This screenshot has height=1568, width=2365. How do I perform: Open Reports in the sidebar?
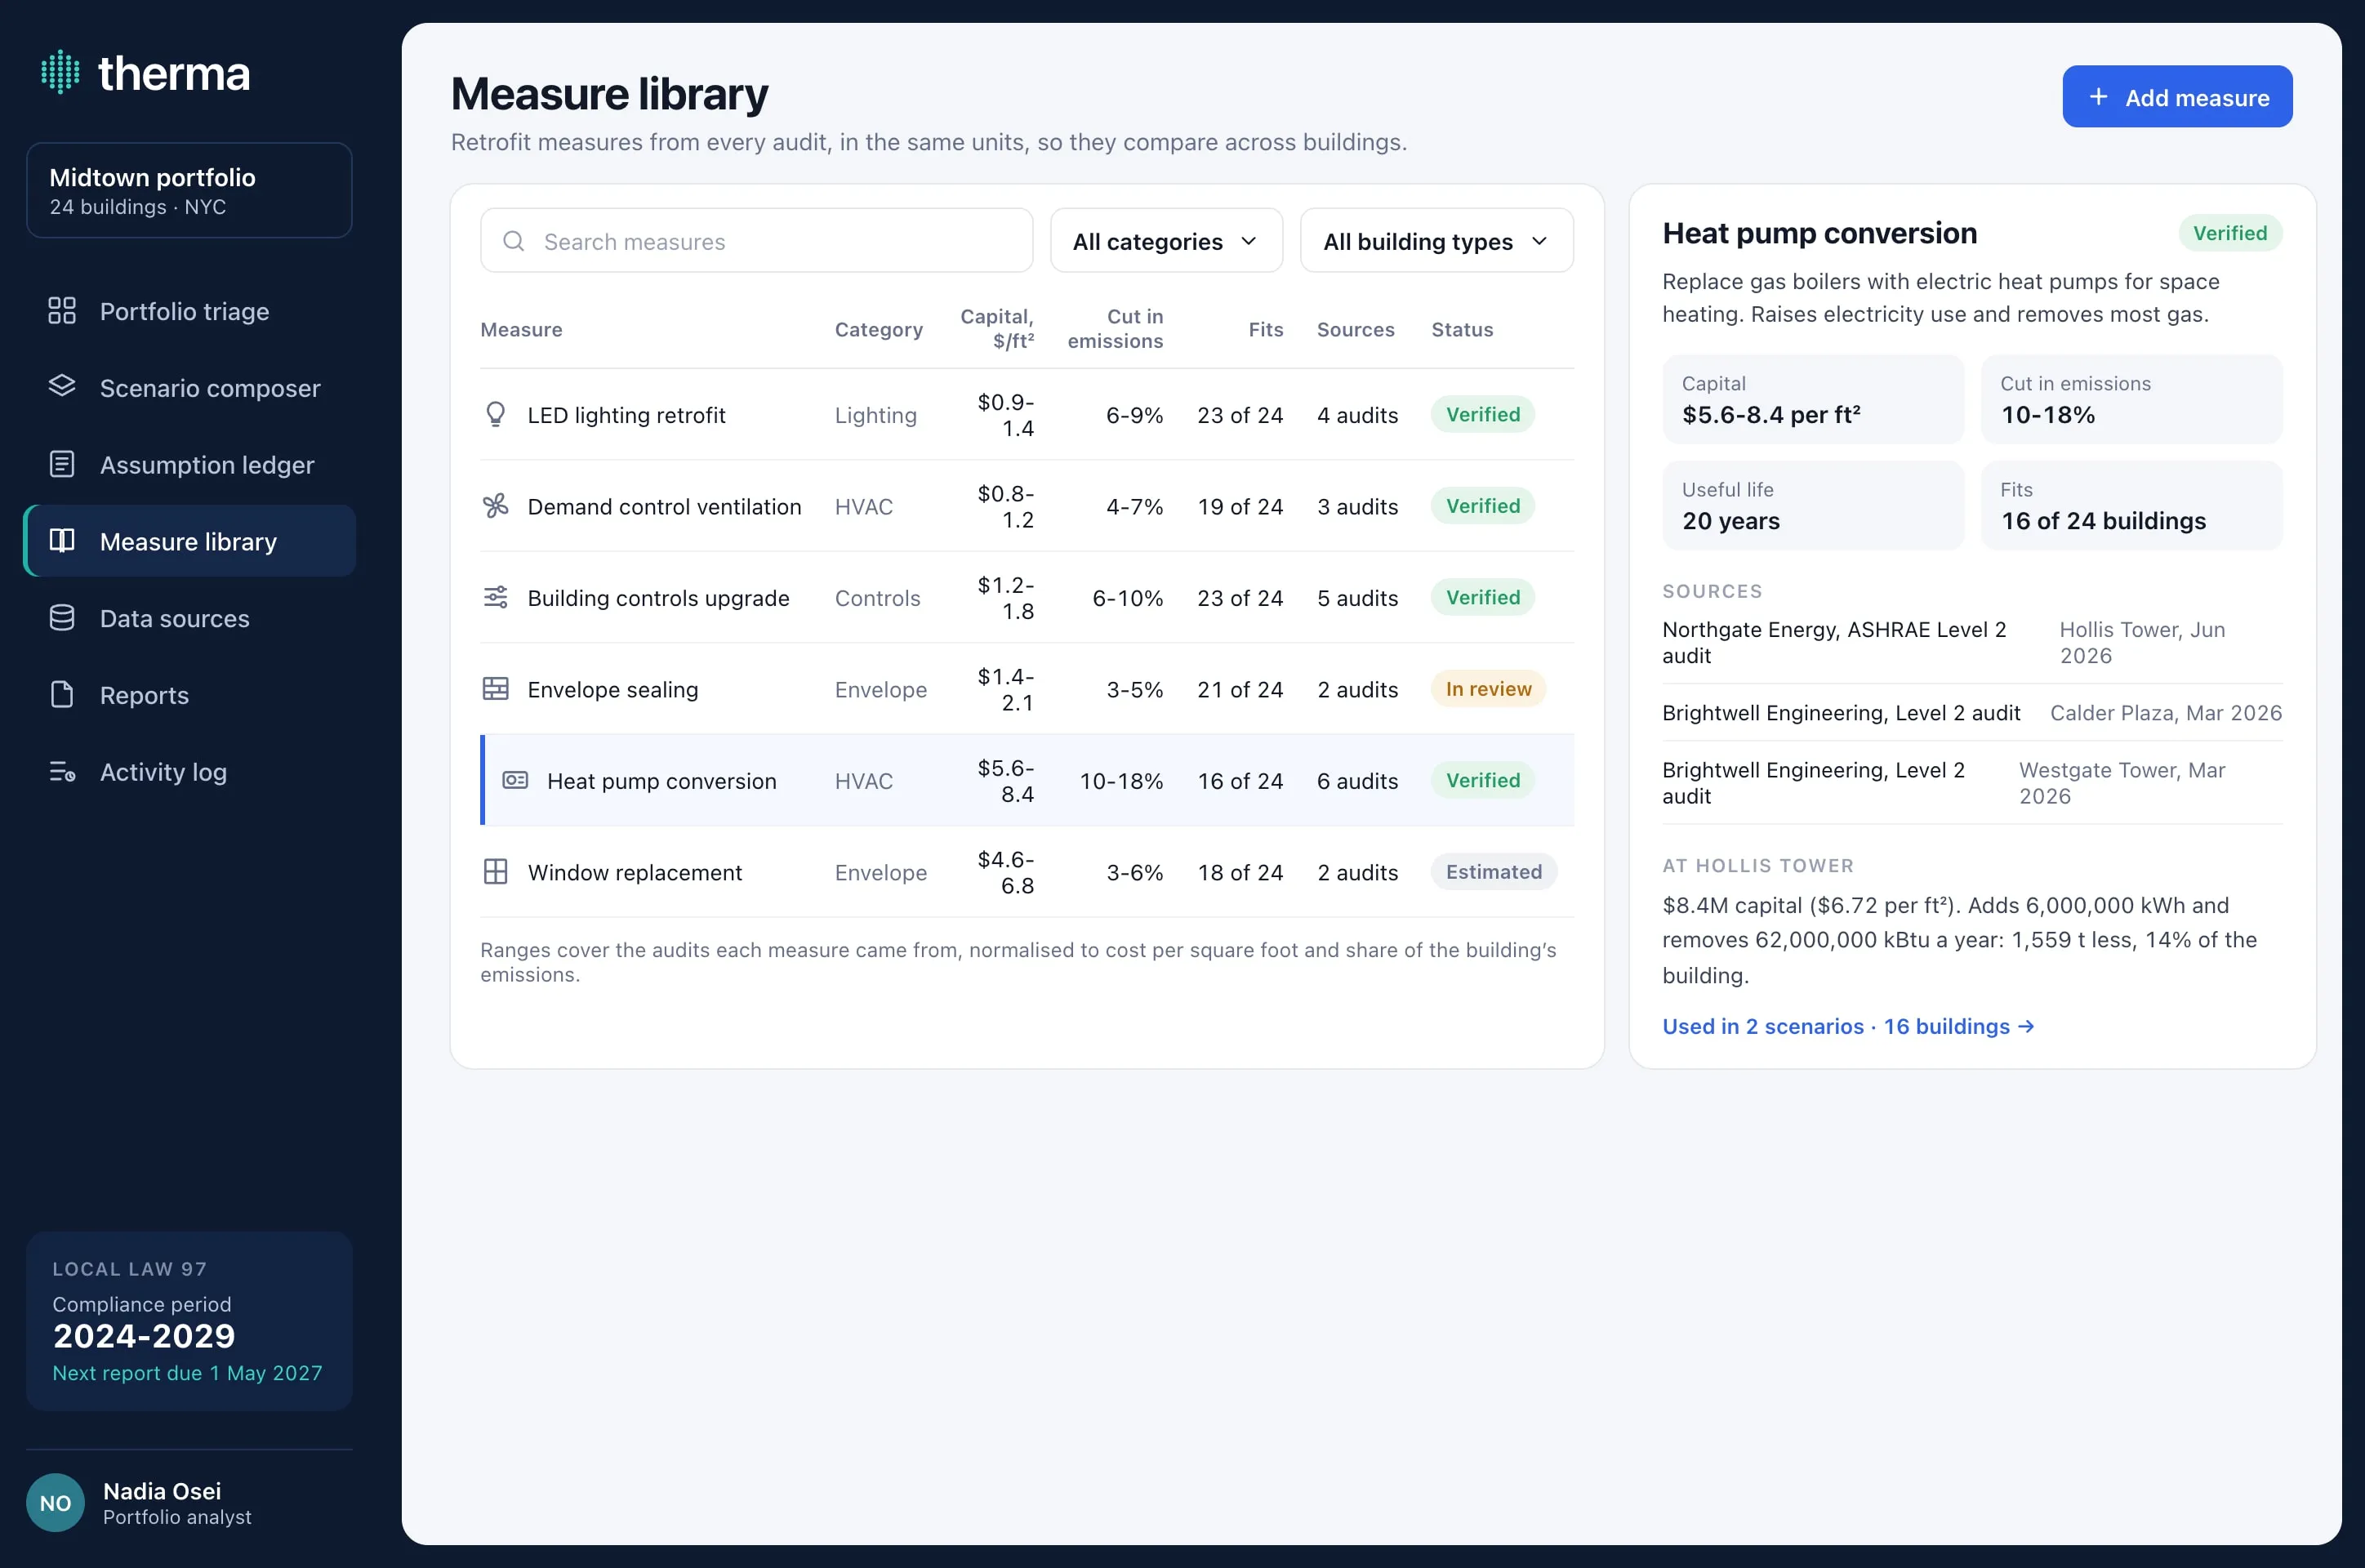(189, 694)
